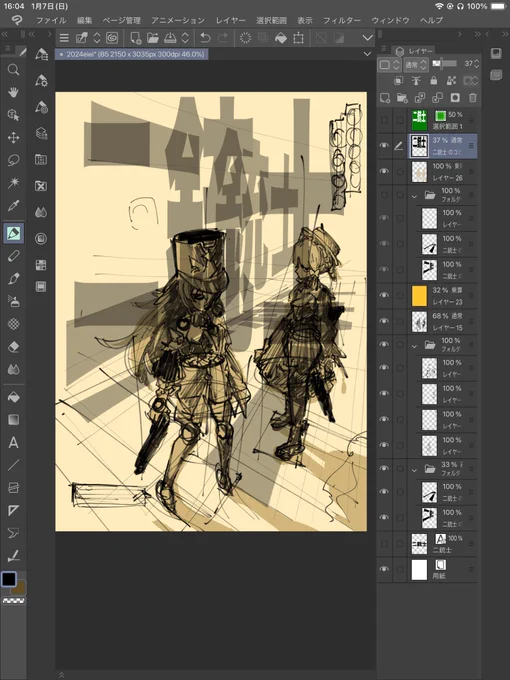
Task: Show the 二銃士 text layer
Action: [x=384, y=544]
